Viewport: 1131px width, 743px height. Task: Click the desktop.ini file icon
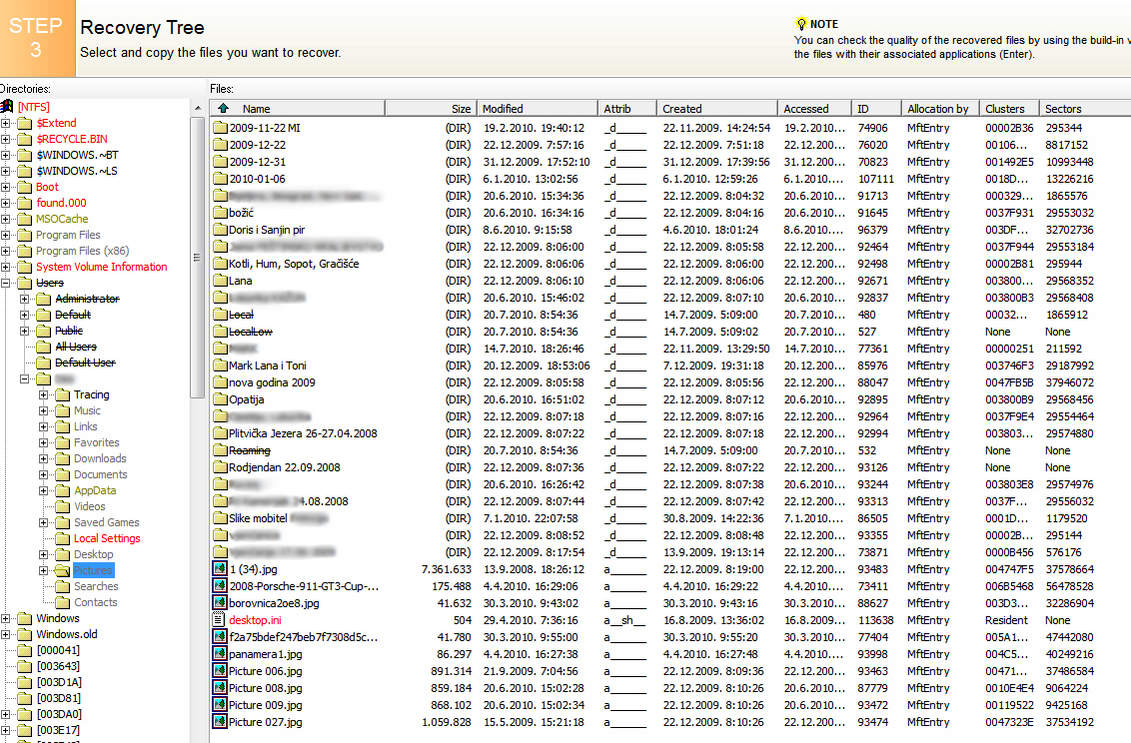pos(220,620)
